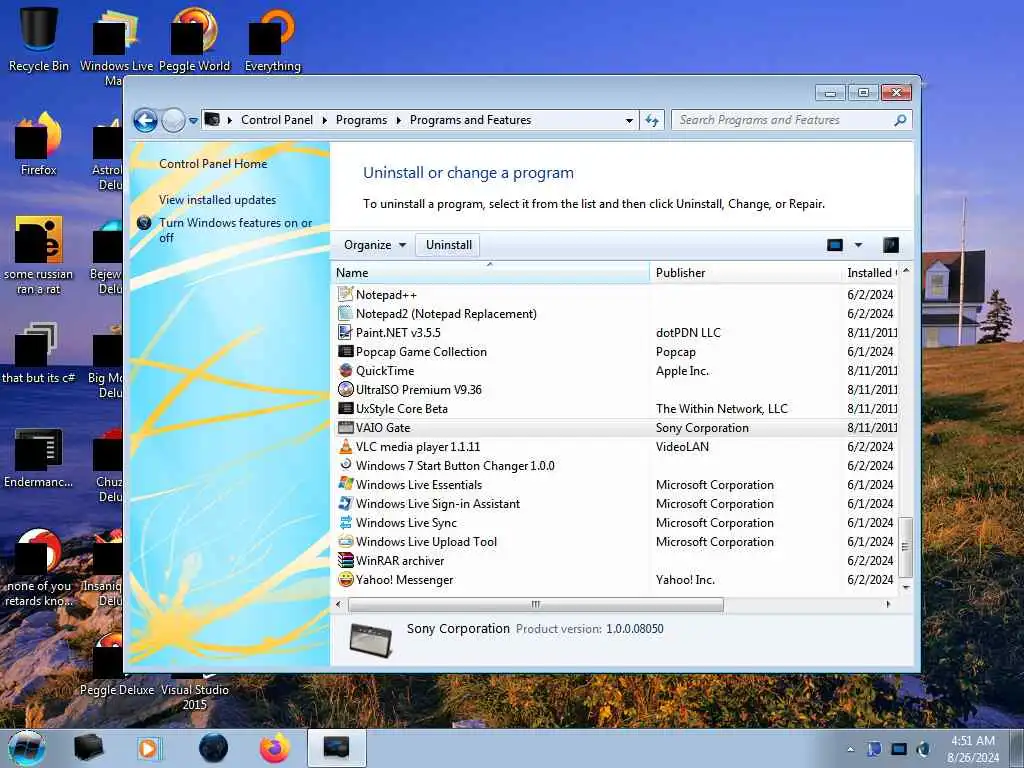Click the change view icon
1024x768 pixels.
pyautogui.click(x=835, y=245)
